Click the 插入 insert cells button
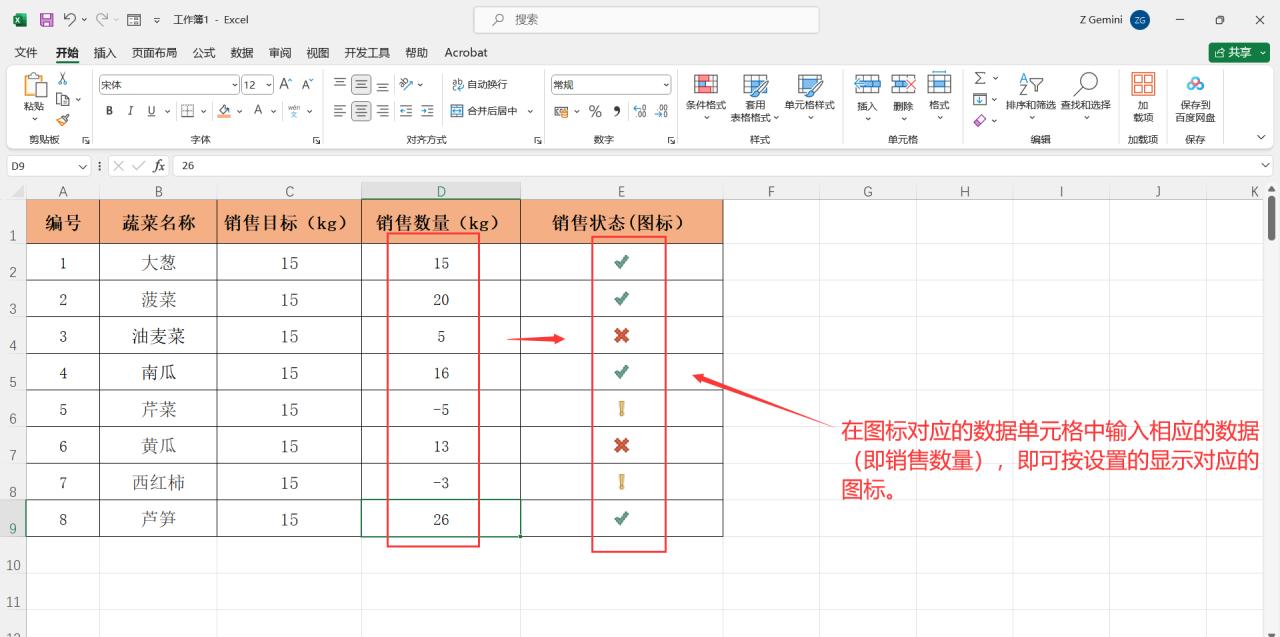This screenshot has height=637, width=1280. [x=867, y=98]
